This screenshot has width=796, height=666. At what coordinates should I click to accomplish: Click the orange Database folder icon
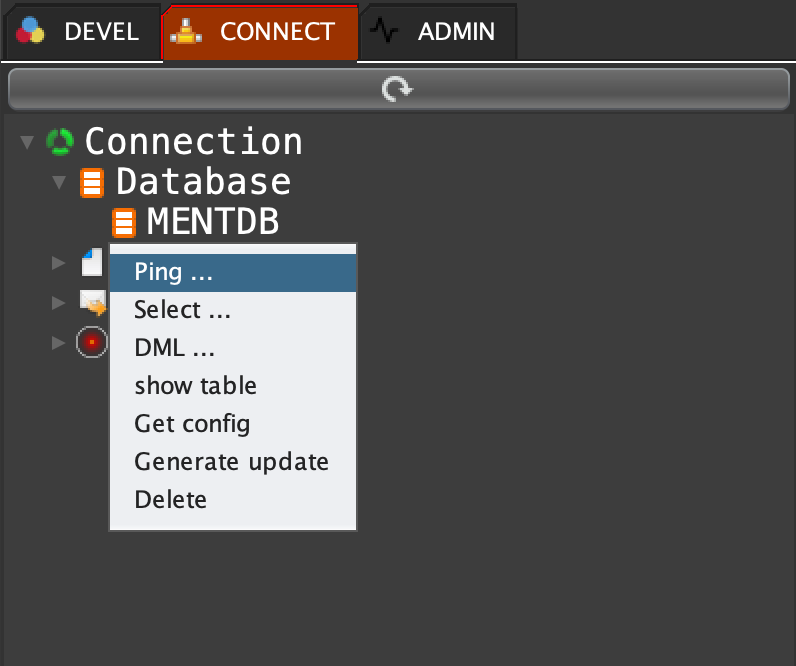[x=92, y=183]
